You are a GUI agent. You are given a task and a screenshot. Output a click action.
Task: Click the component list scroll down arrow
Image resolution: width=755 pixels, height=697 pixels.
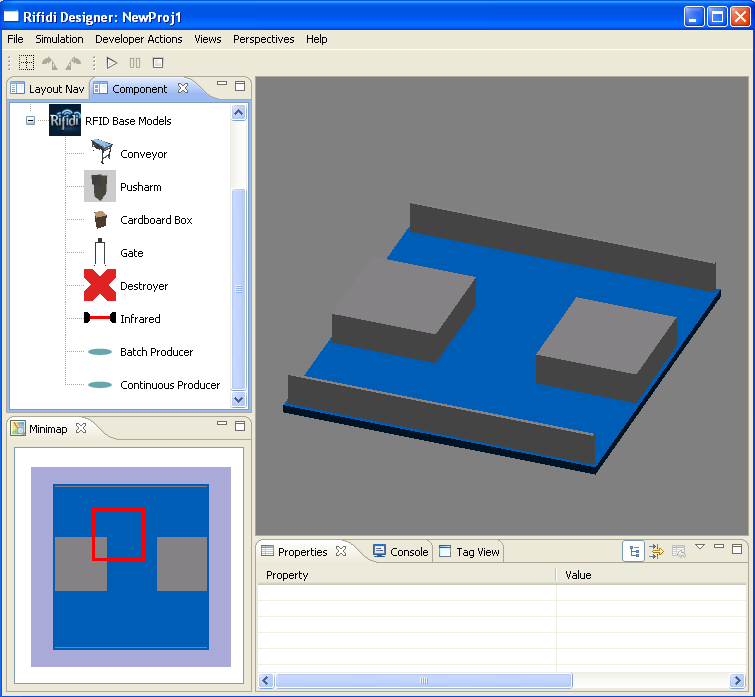(x=238, y=400)
